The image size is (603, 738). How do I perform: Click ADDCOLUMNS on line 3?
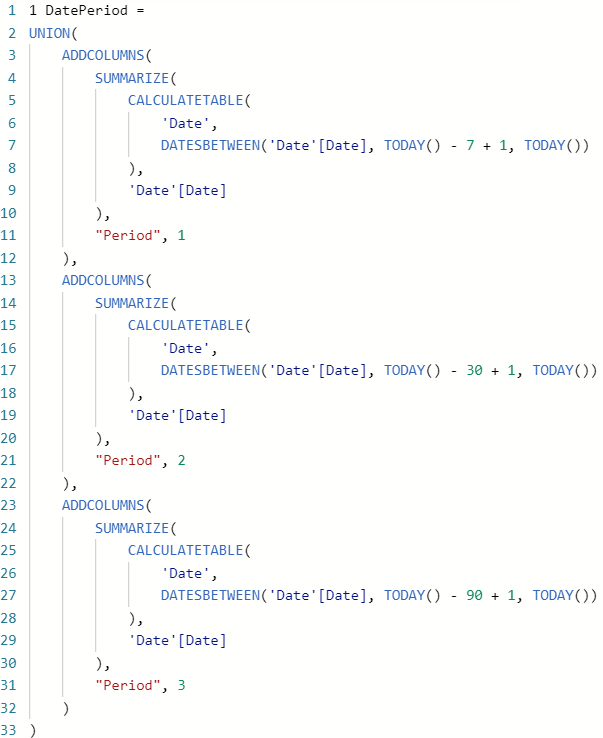pos(103,56)
